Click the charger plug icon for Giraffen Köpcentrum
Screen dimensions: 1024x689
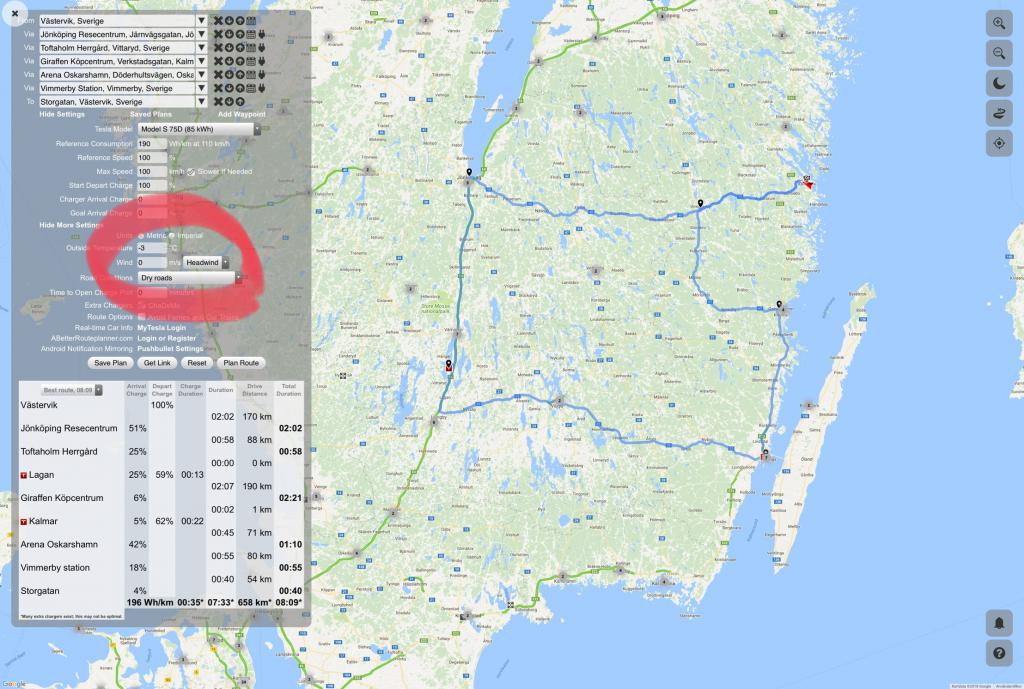(x=263, y=61)
